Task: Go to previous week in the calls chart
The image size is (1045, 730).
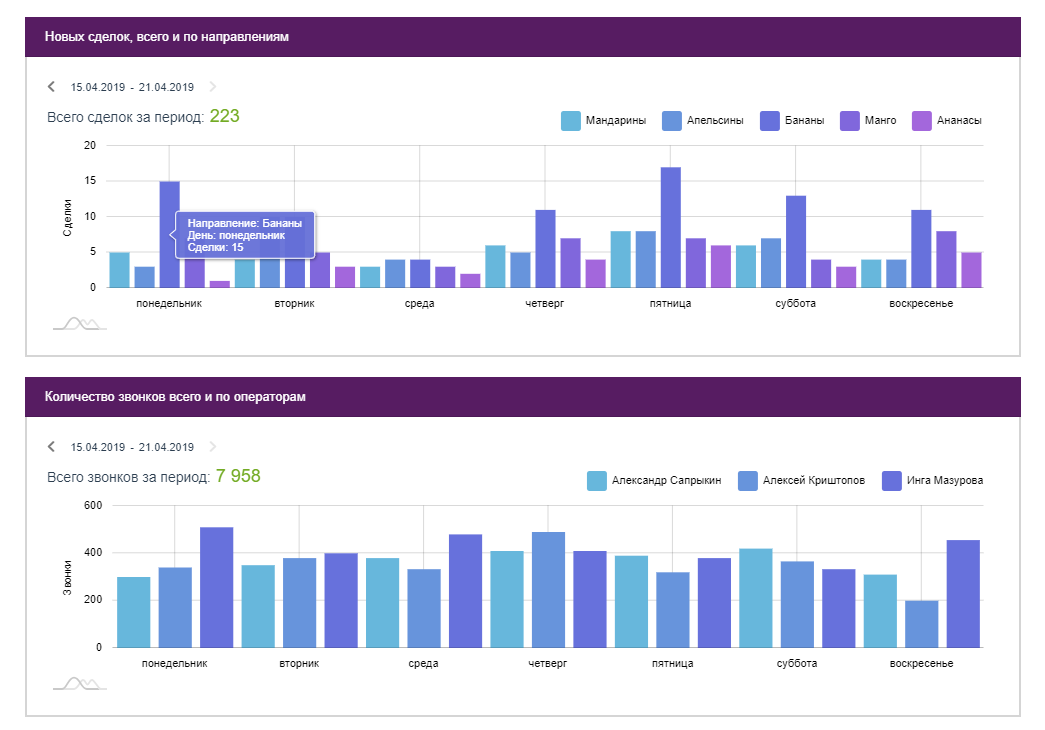Action: 51,447
